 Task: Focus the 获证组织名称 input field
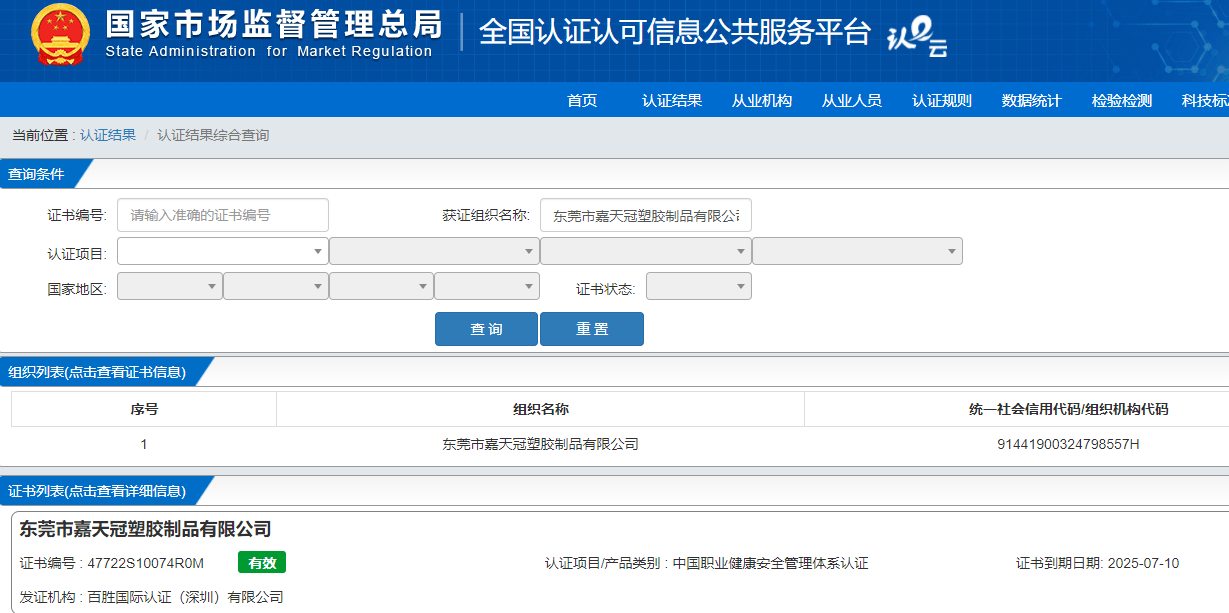646,215
